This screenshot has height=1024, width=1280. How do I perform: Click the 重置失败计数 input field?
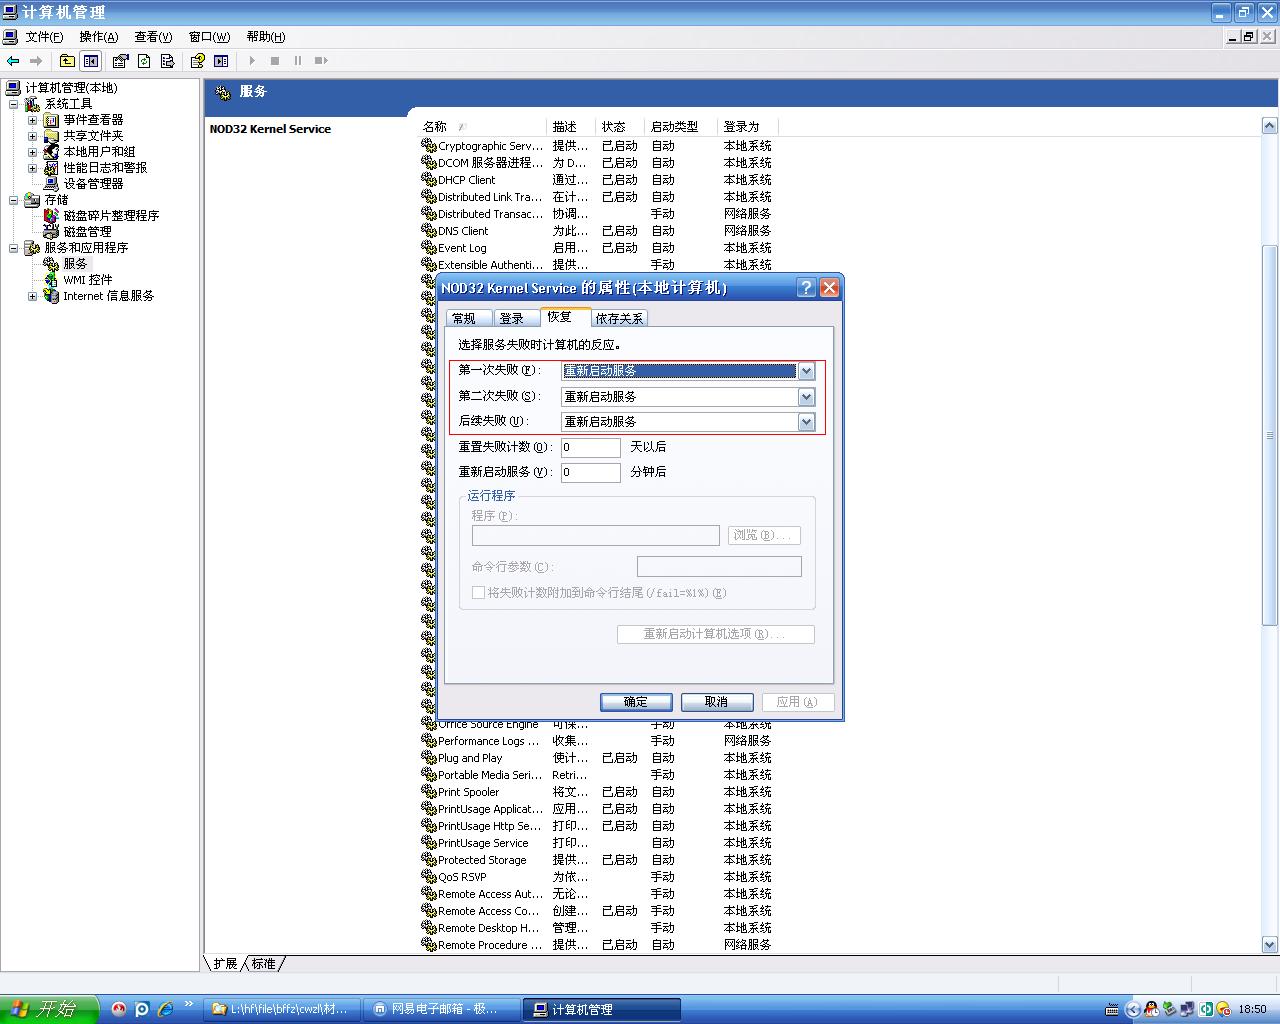pos(590,447)
